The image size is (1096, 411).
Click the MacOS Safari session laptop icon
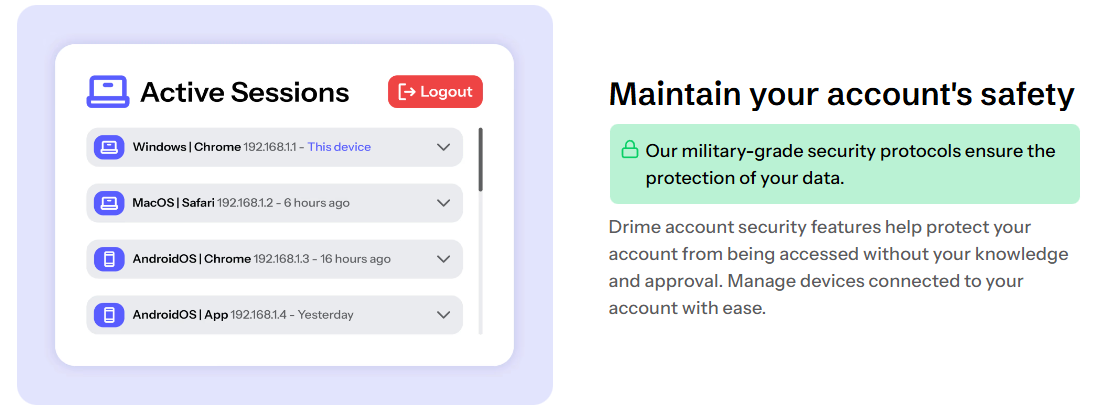pyautogui.click(x=109, y=203)
